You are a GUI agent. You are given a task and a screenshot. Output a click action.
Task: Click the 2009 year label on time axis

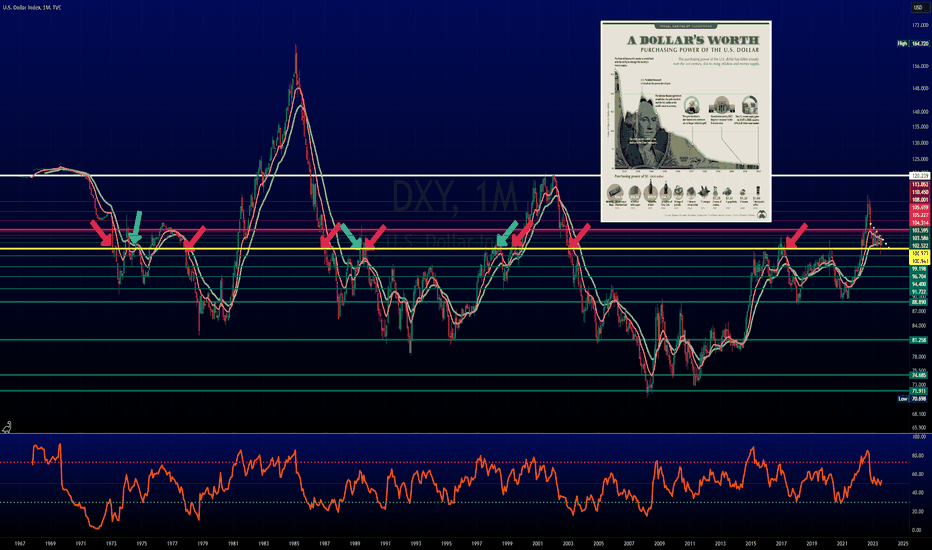659,543
